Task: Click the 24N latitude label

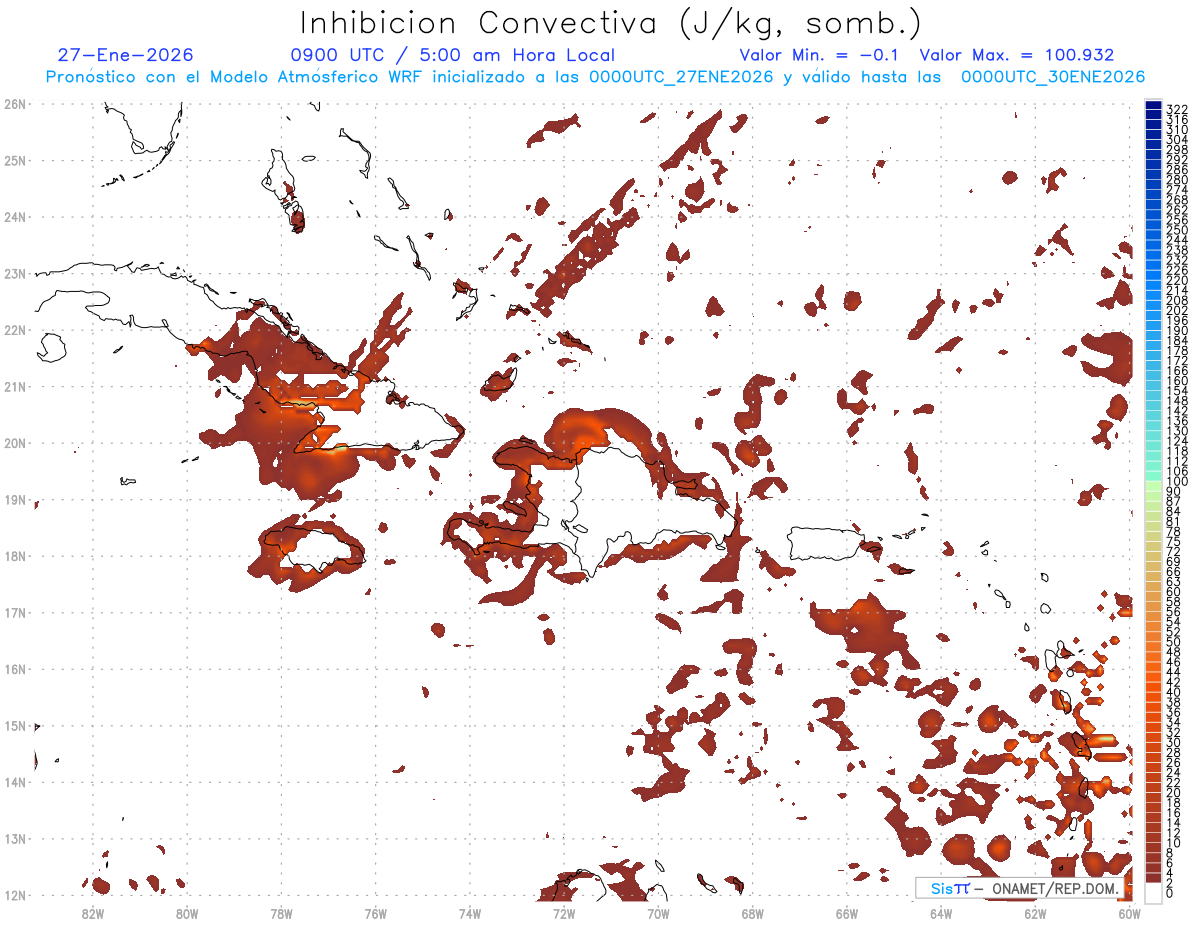Action: tap(15, 217)
